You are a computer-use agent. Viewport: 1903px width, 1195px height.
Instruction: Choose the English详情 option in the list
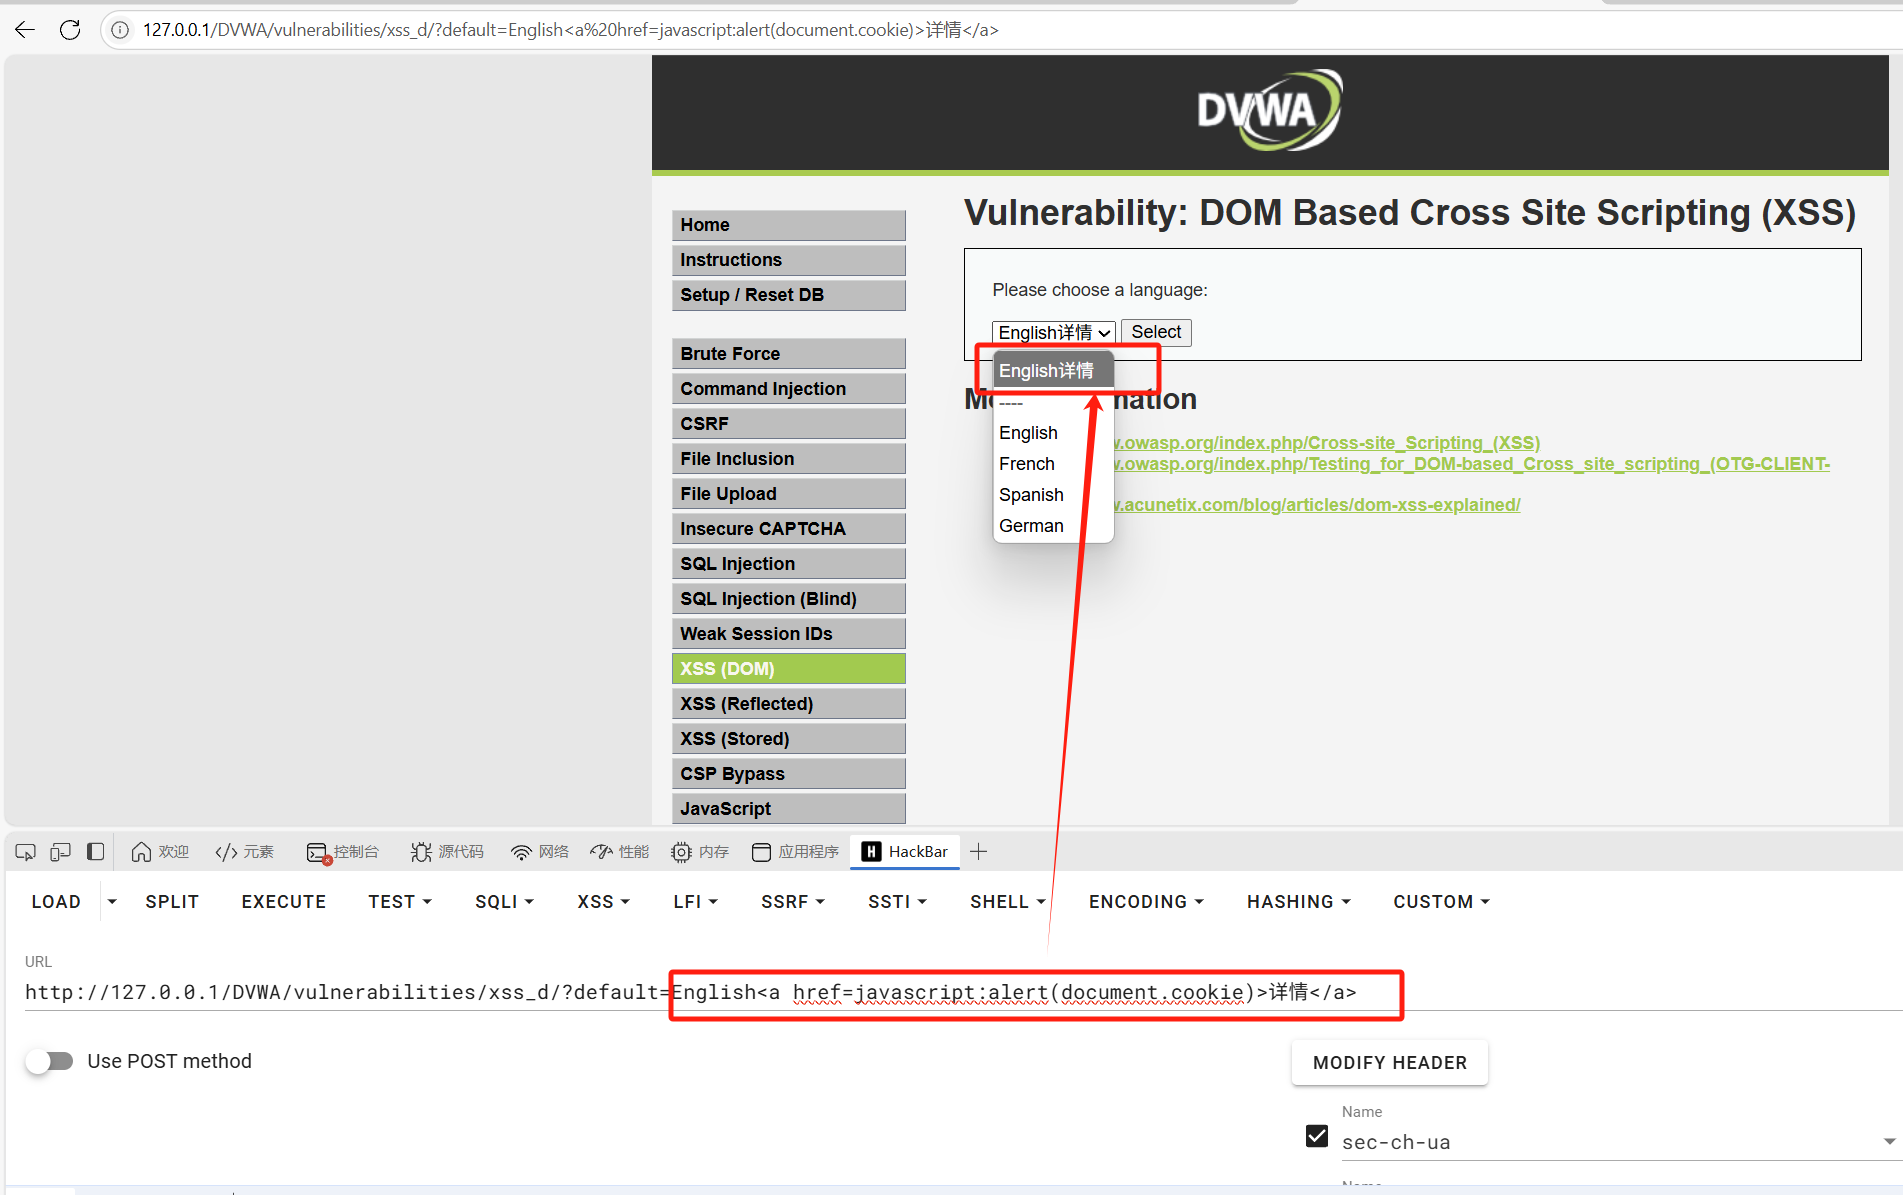click(x=1053, y=371)
